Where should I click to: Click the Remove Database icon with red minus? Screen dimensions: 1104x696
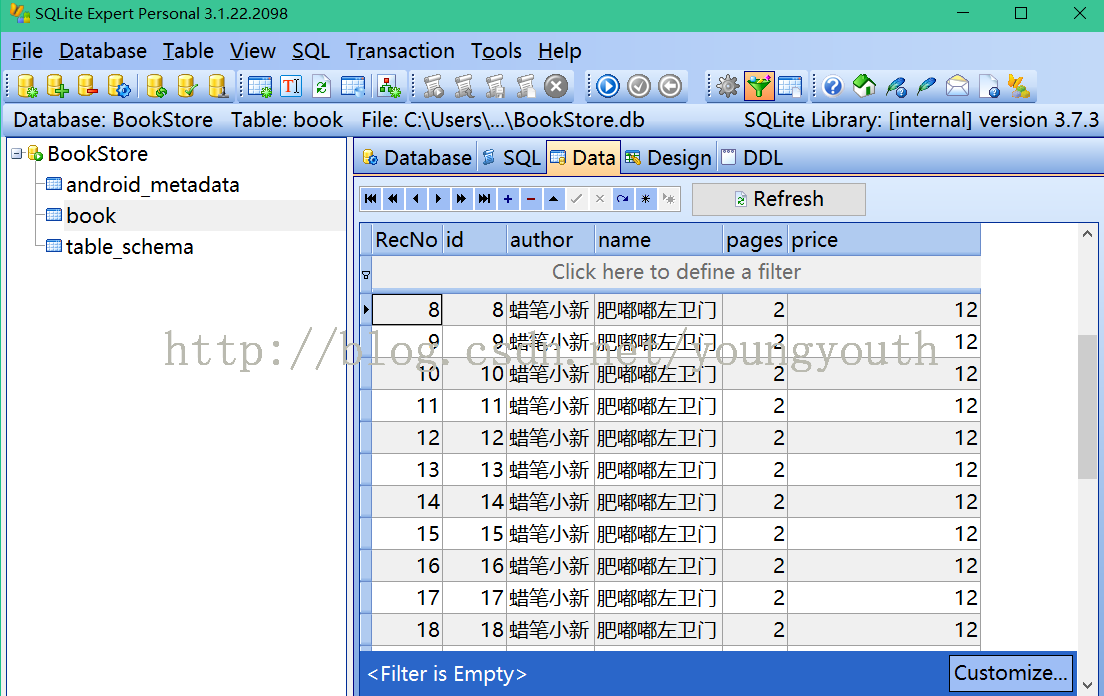click(87, 87)
